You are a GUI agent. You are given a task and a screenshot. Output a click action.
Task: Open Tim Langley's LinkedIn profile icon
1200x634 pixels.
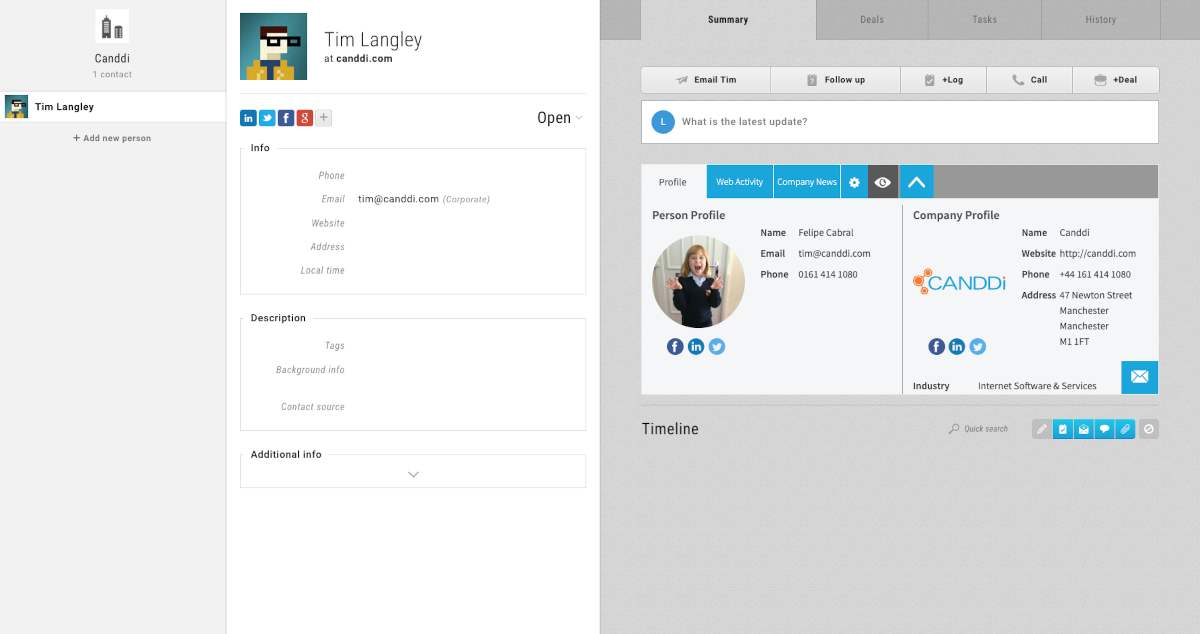point(248,118)
